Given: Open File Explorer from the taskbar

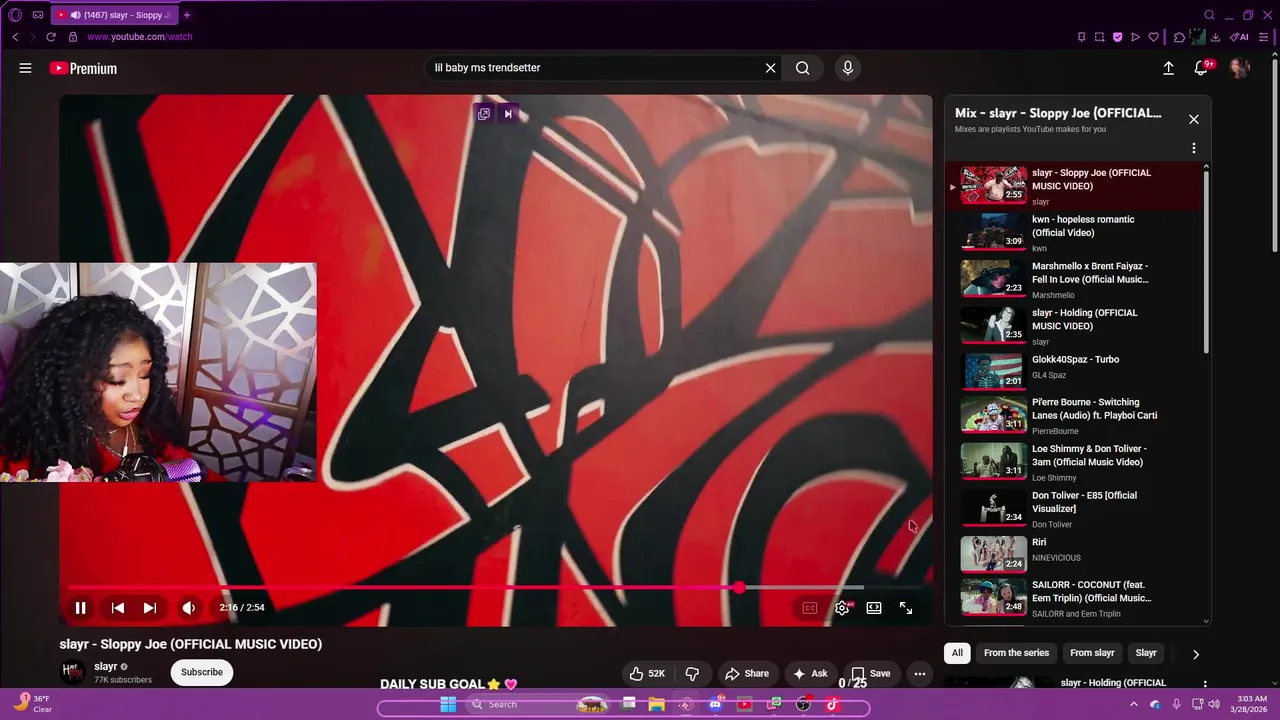Looking at the screenshot, I should click(x=657, y=704).
